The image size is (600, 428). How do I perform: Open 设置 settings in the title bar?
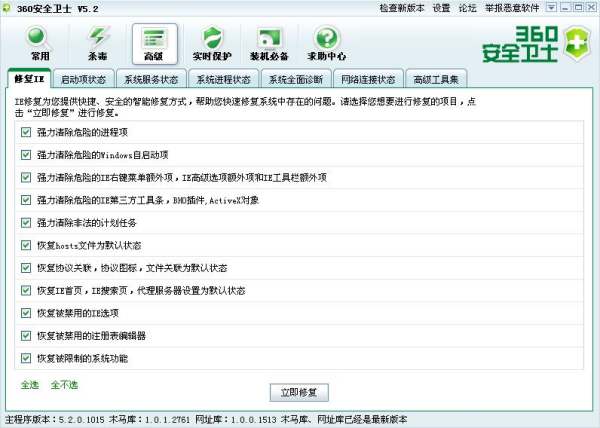click(x=441, y=8)
